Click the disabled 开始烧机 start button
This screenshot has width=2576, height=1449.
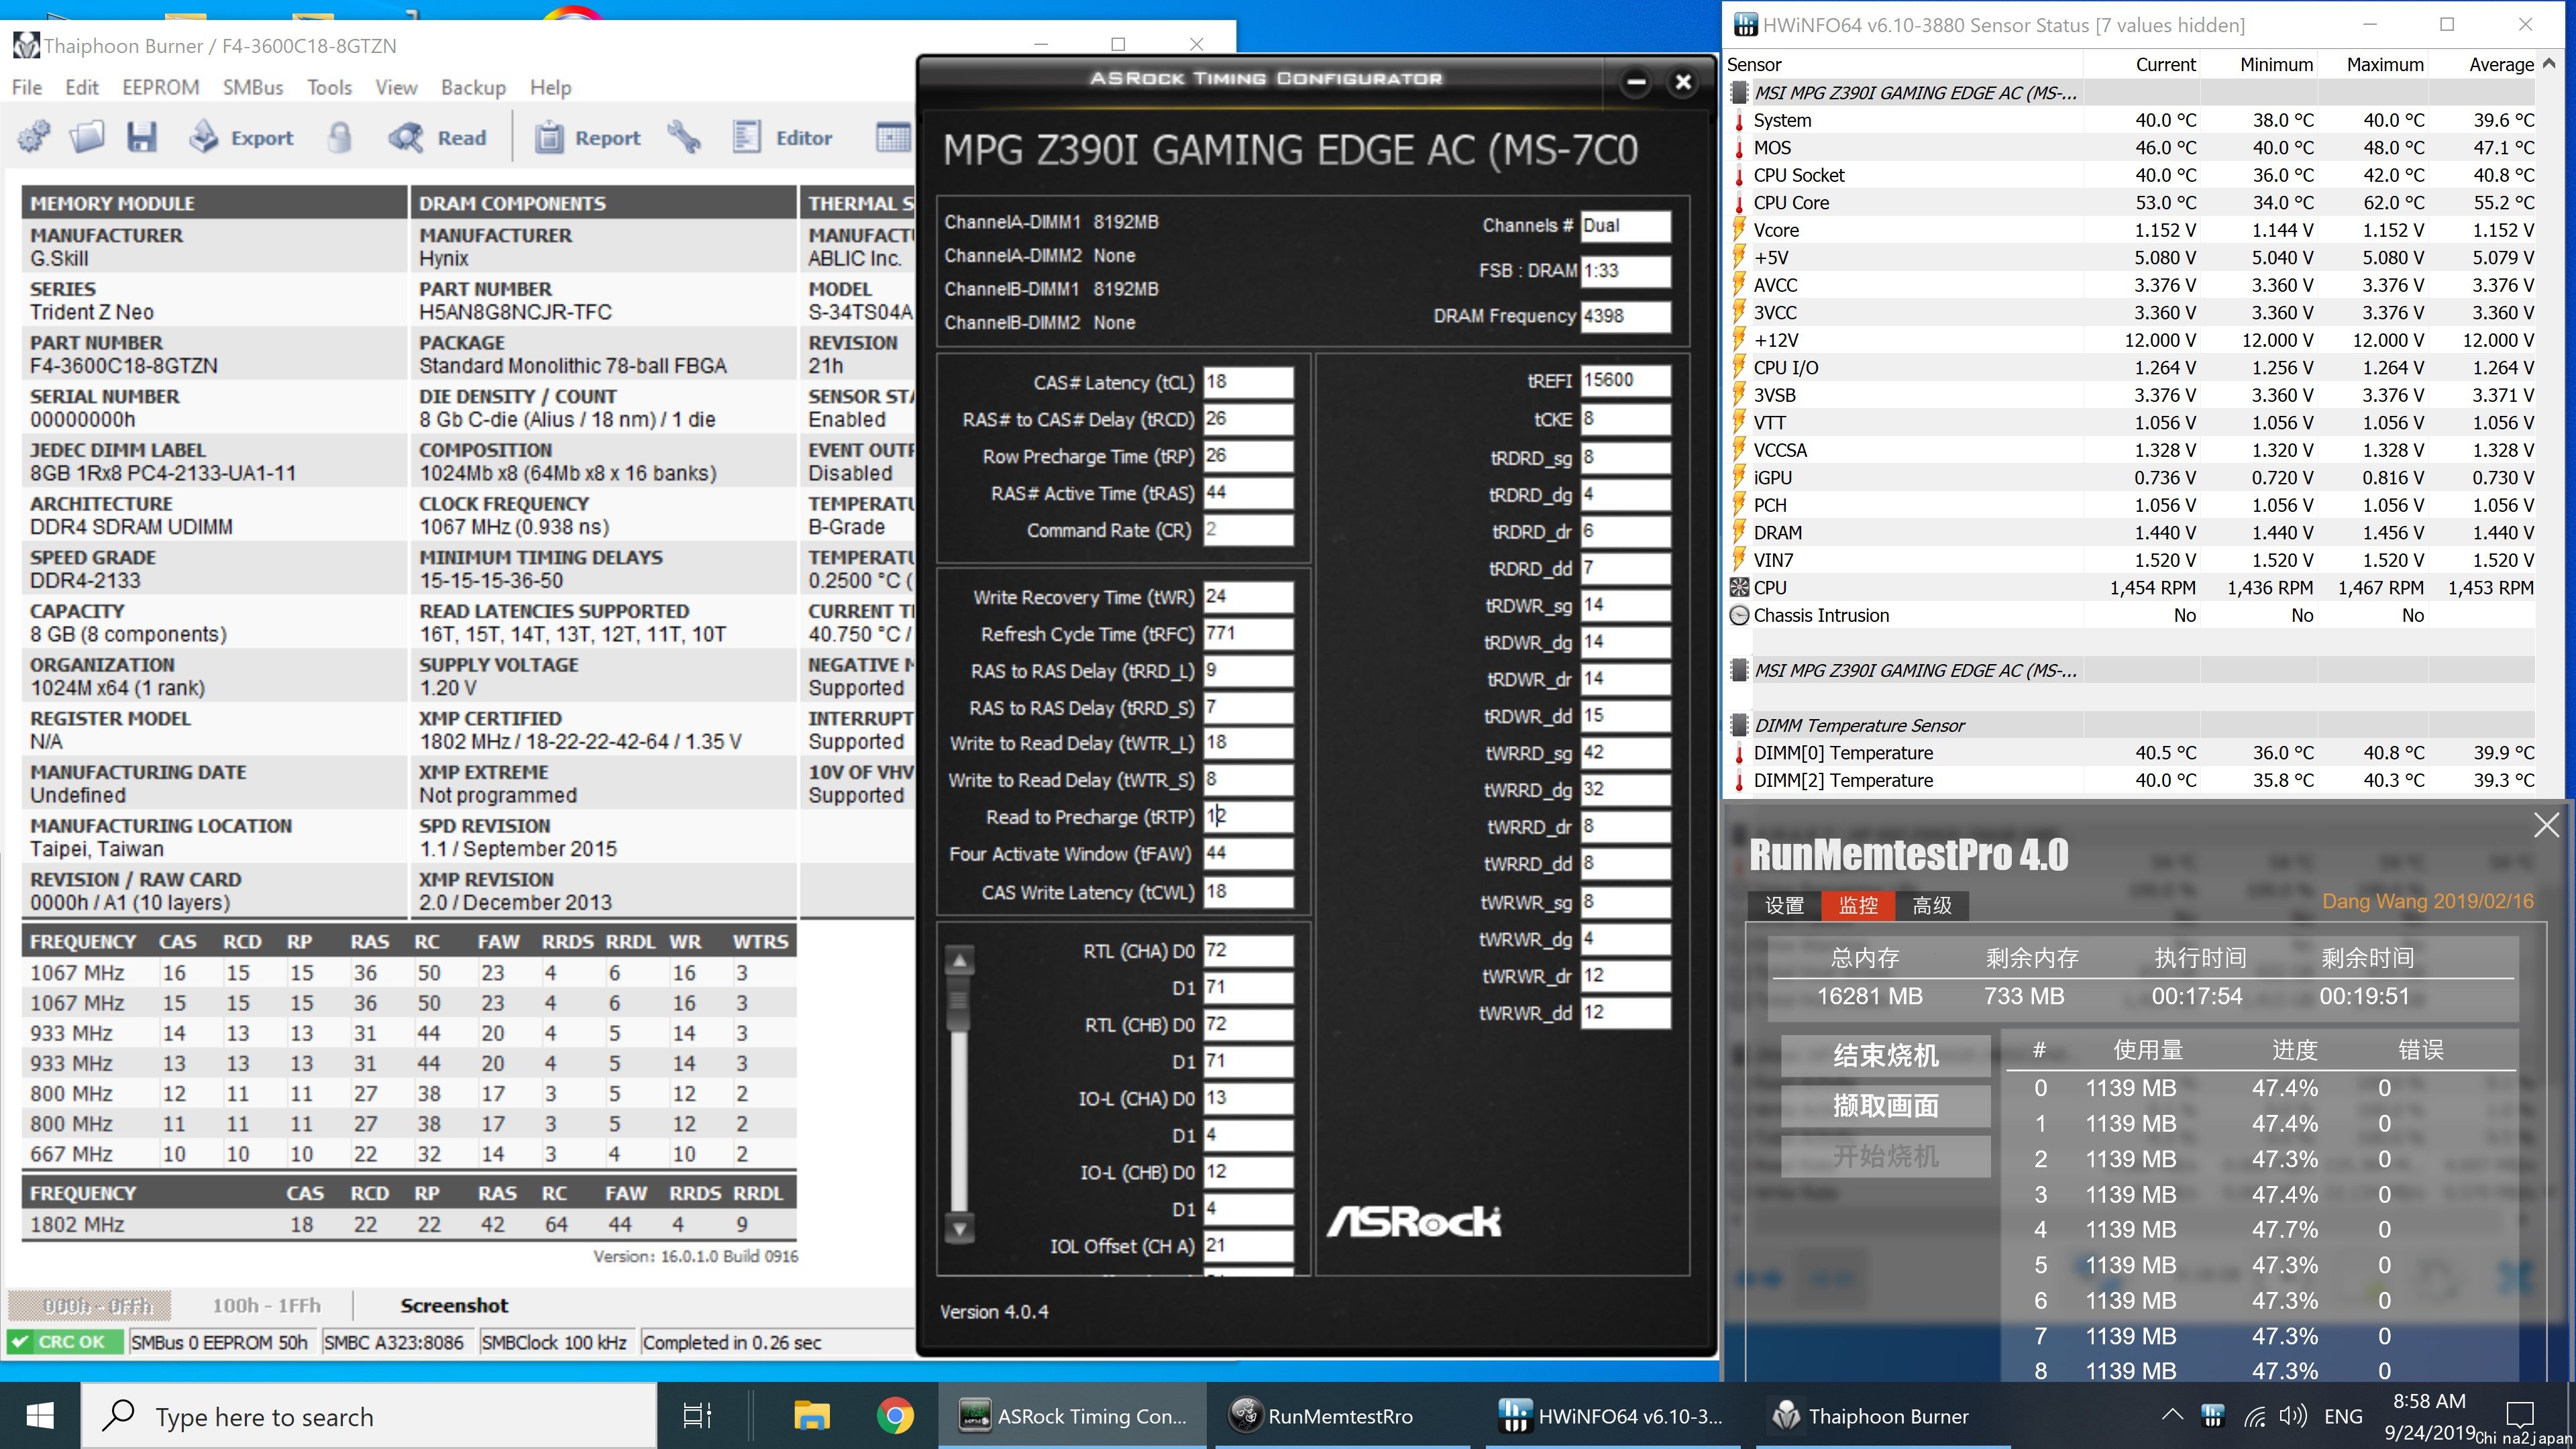(1885, 1156)
